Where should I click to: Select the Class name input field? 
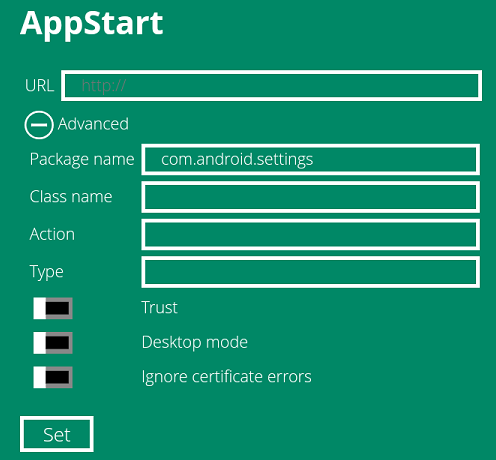311,197
